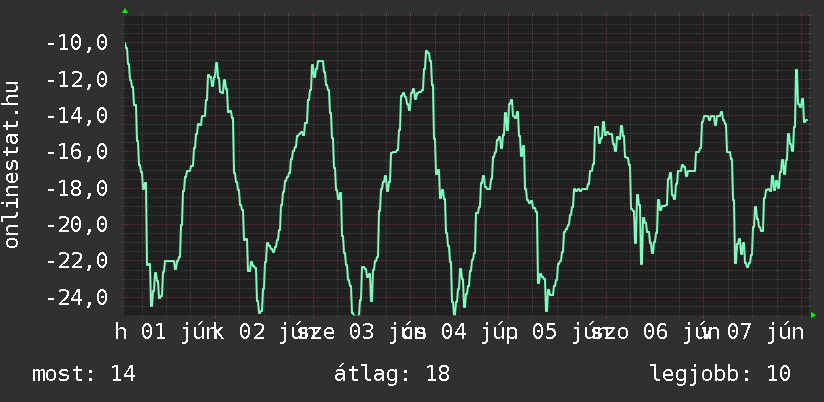Click the -16,0 y-axis label
824x402 pixels.
click(77, 152)
